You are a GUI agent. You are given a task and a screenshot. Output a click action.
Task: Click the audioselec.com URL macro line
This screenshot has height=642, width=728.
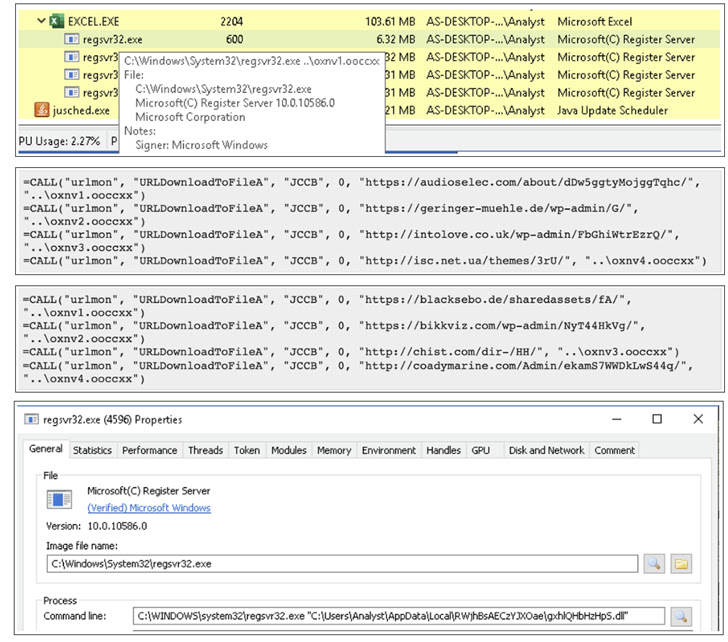click(x=361, y=188)
